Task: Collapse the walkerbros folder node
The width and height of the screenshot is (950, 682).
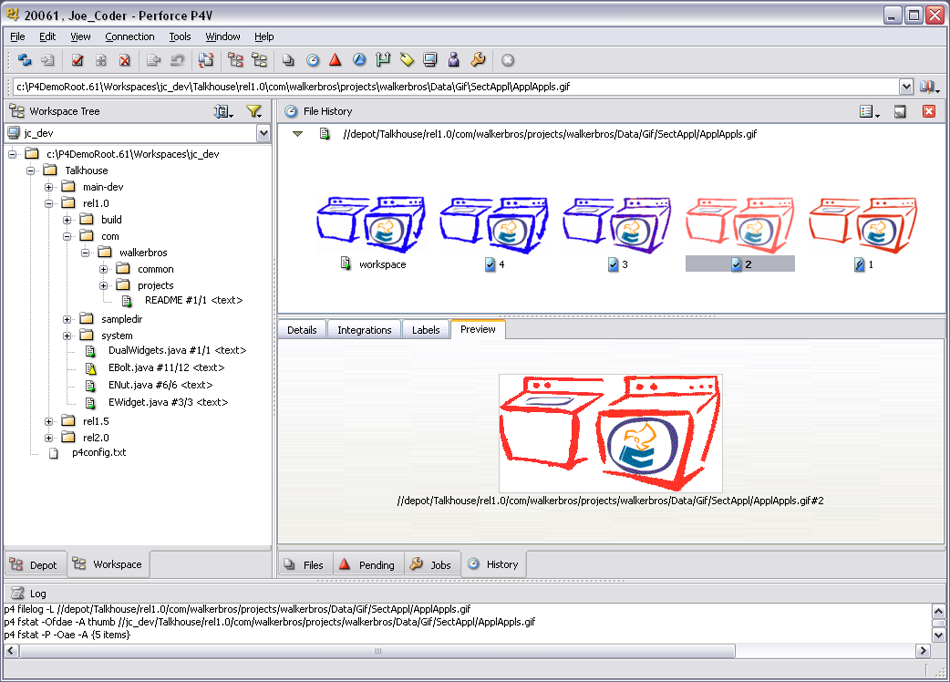Action: [x=86, y=253]
